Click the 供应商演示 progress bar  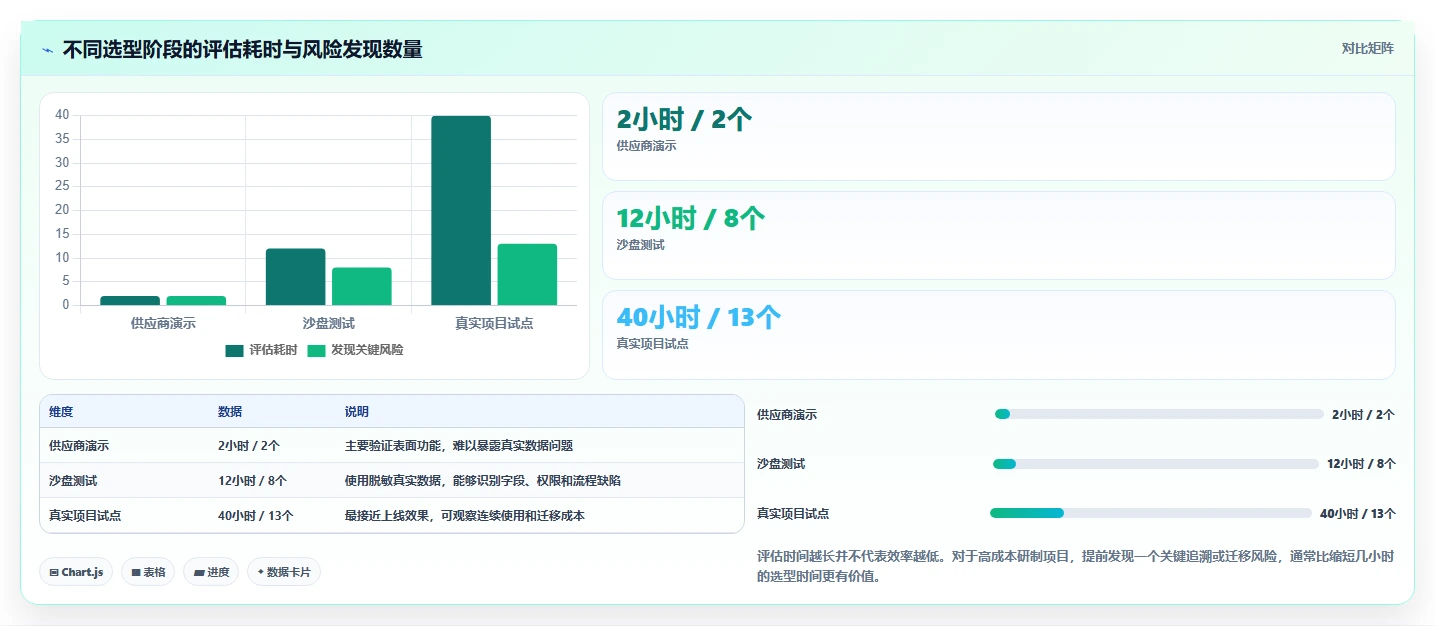point(1159,414)
